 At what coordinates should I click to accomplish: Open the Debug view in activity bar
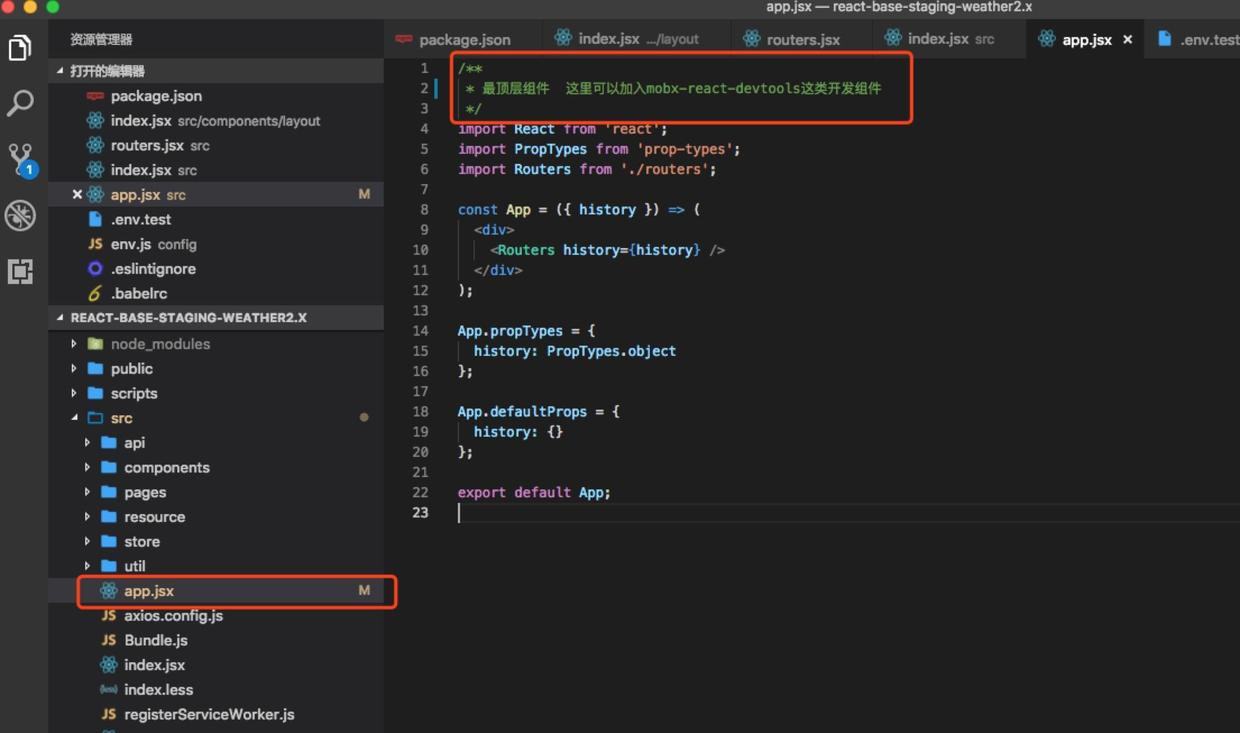(x=20, y=215)
